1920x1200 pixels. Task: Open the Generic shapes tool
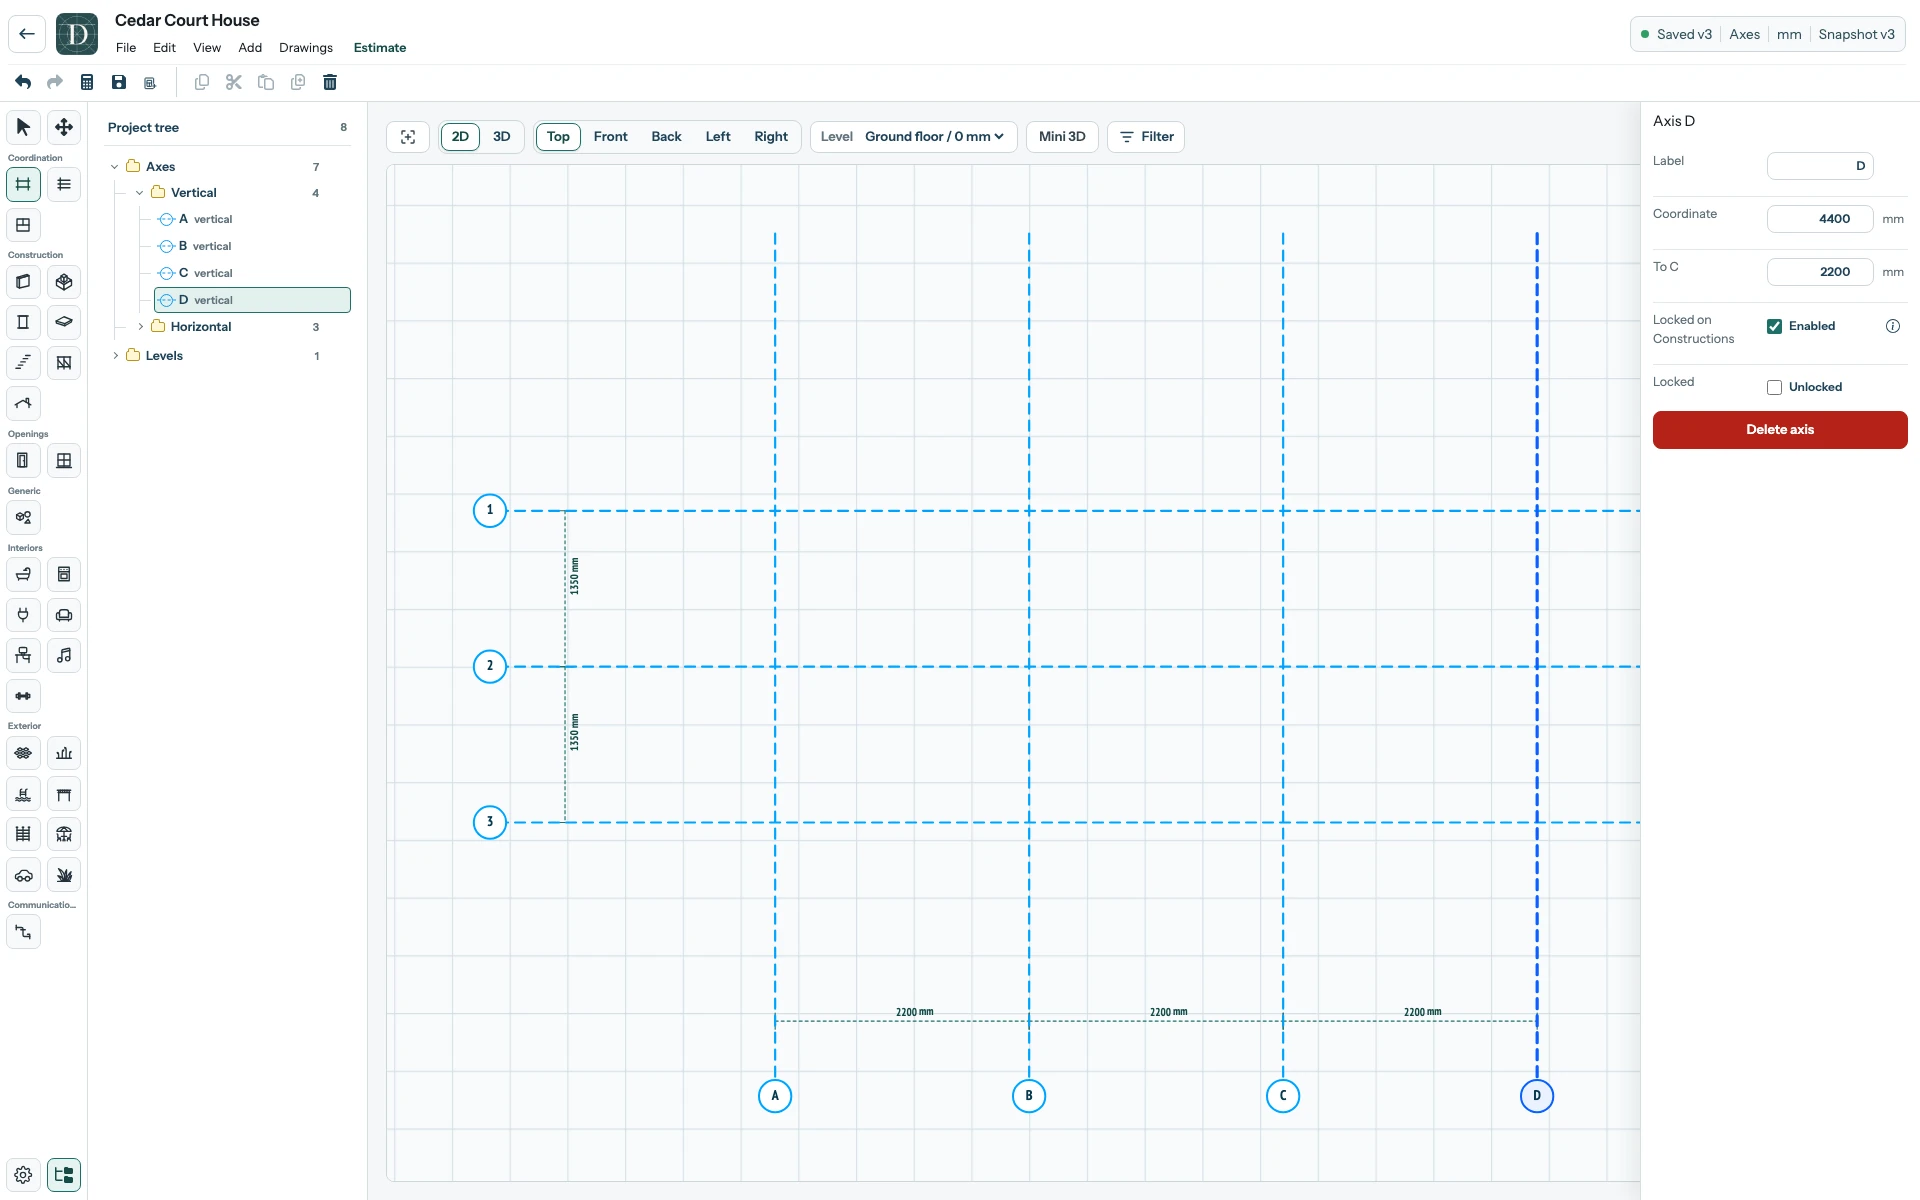[x=23, y=518]
